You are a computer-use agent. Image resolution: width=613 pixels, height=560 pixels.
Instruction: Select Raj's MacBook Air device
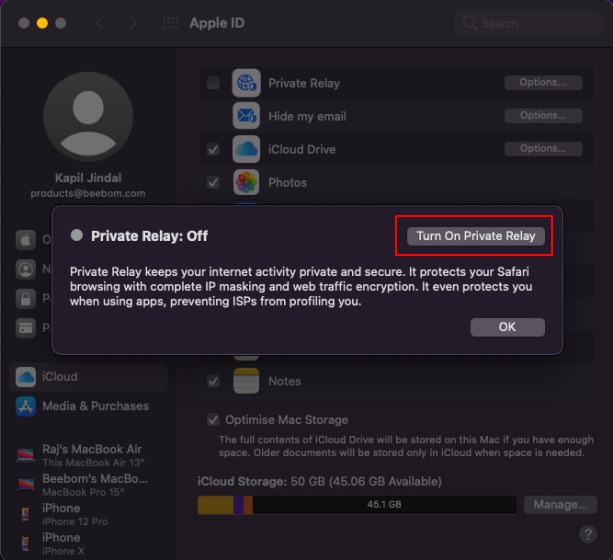point(88,455)
